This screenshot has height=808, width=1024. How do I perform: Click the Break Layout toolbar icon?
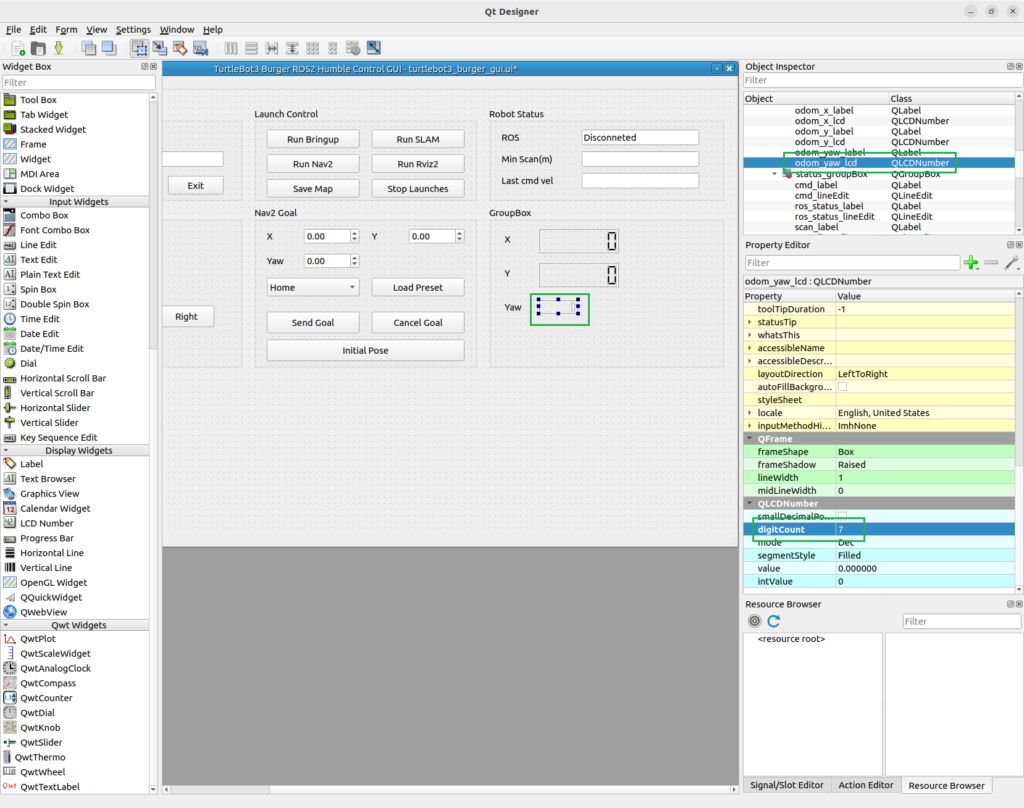point(353,48)
